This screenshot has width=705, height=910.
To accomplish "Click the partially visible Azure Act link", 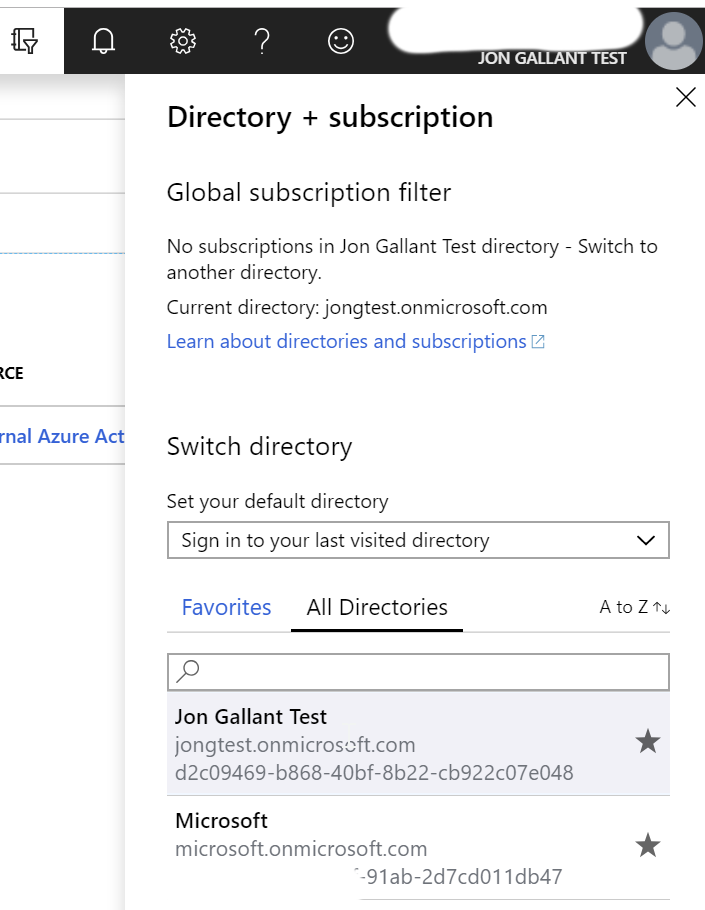I will tap(62, 436).
